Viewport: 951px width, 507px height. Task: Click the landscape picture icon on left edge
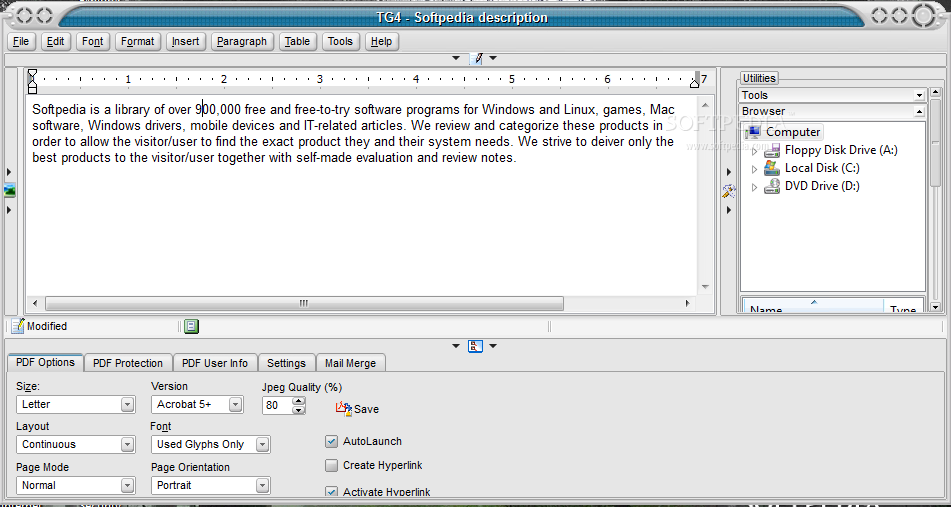tap(9, 190)
